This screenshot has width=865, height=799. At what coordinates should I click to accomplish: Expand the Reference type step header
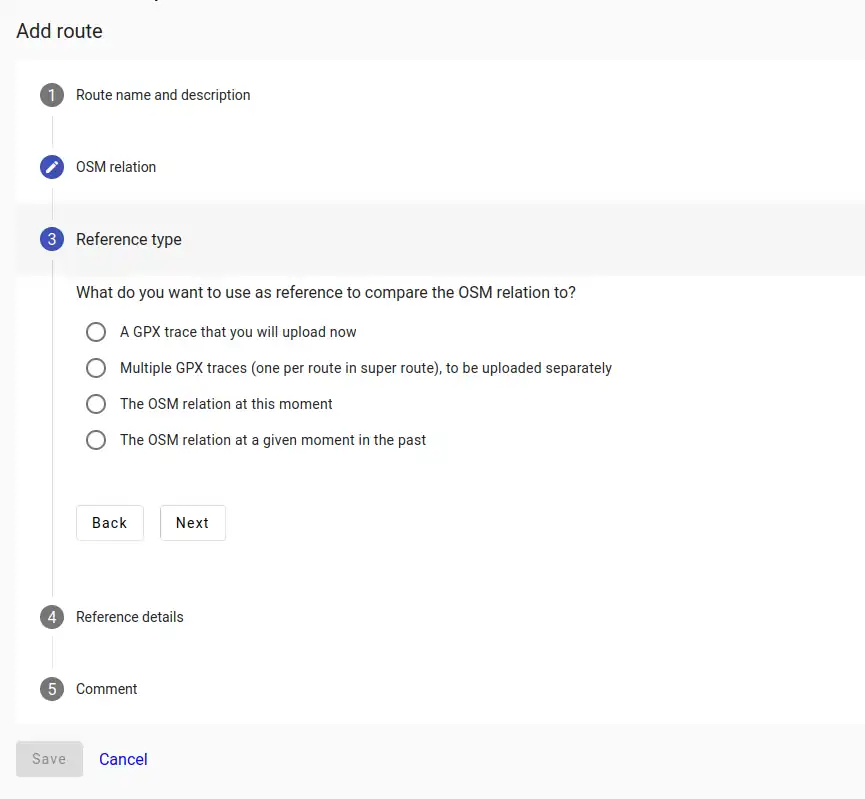point(129,239)
